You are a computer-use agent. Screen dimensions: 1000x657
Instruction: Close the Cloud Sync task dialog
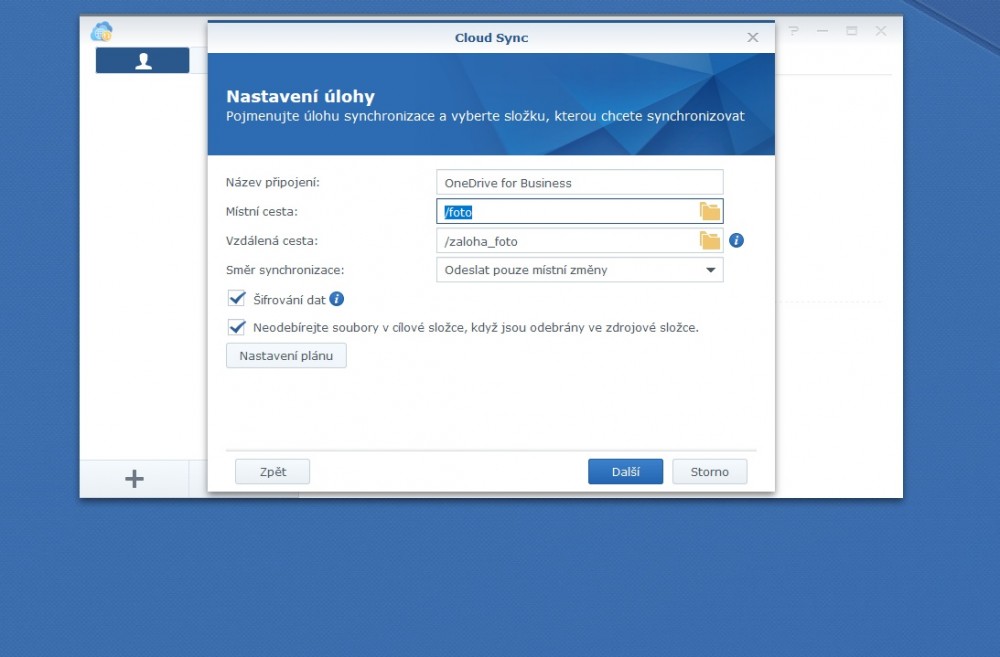click(753, 37)
